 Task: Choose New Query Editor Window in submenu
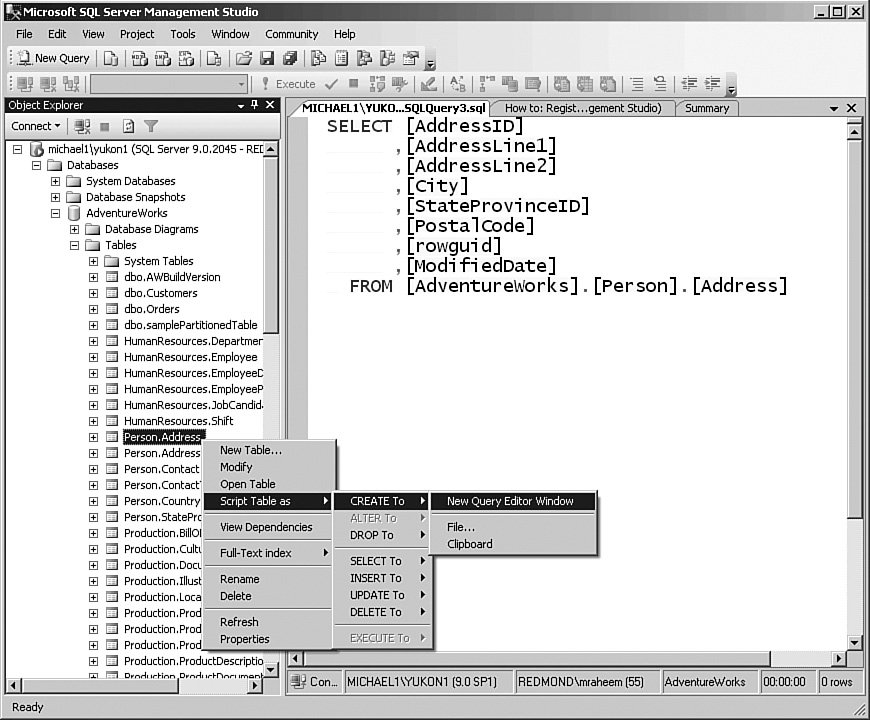point(513,501)
